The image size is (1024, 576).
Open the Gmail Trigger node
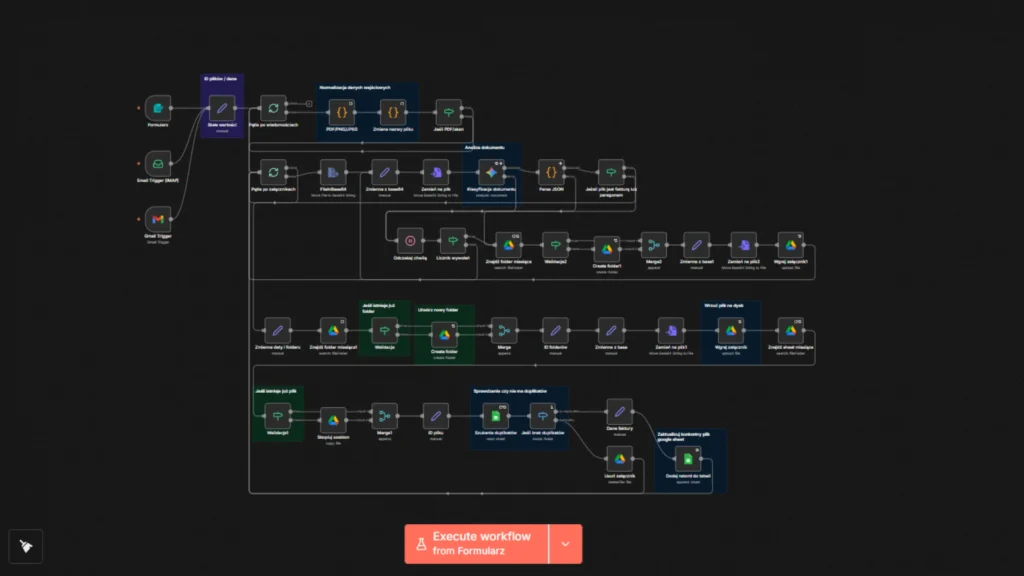click(157, 219)
